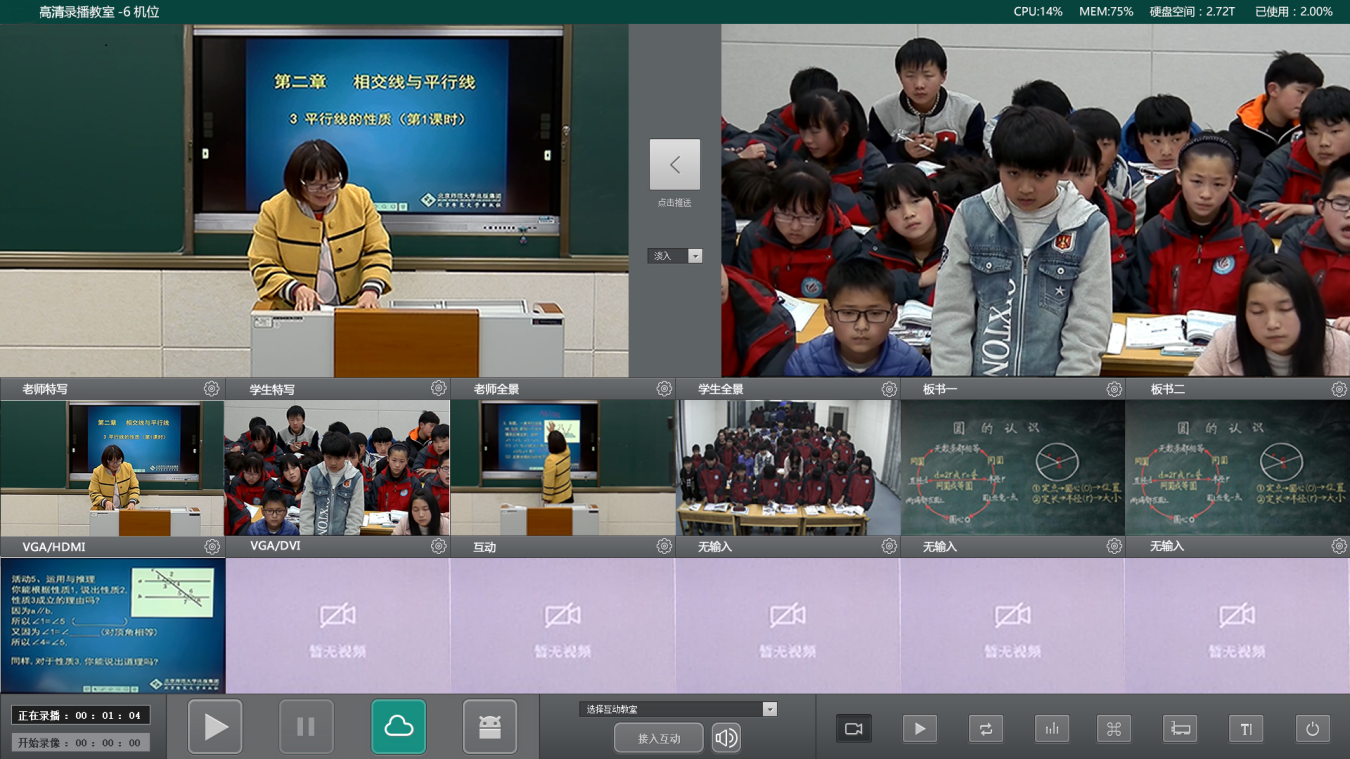Viewport: 1350px width, 759px height.
Task: Toggle the speaker sound icon
Action: pos(726,738)
